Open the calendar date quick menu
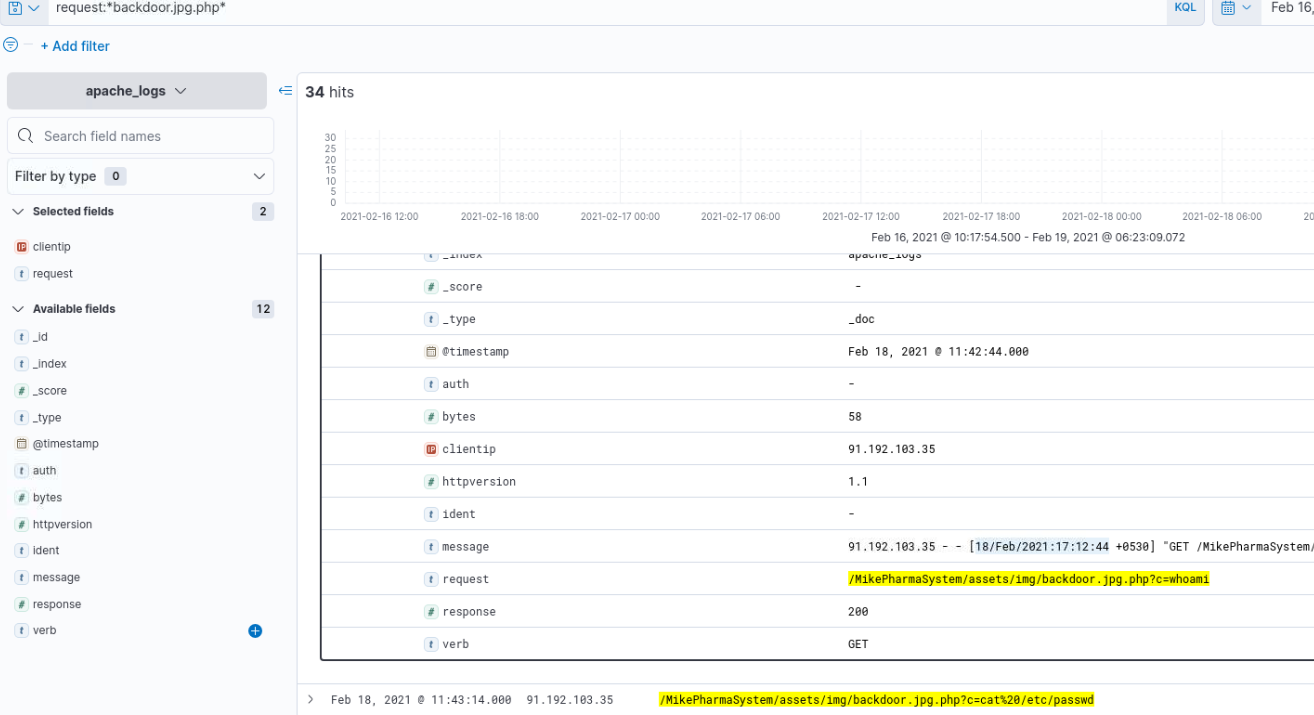 pos(1236,8)
